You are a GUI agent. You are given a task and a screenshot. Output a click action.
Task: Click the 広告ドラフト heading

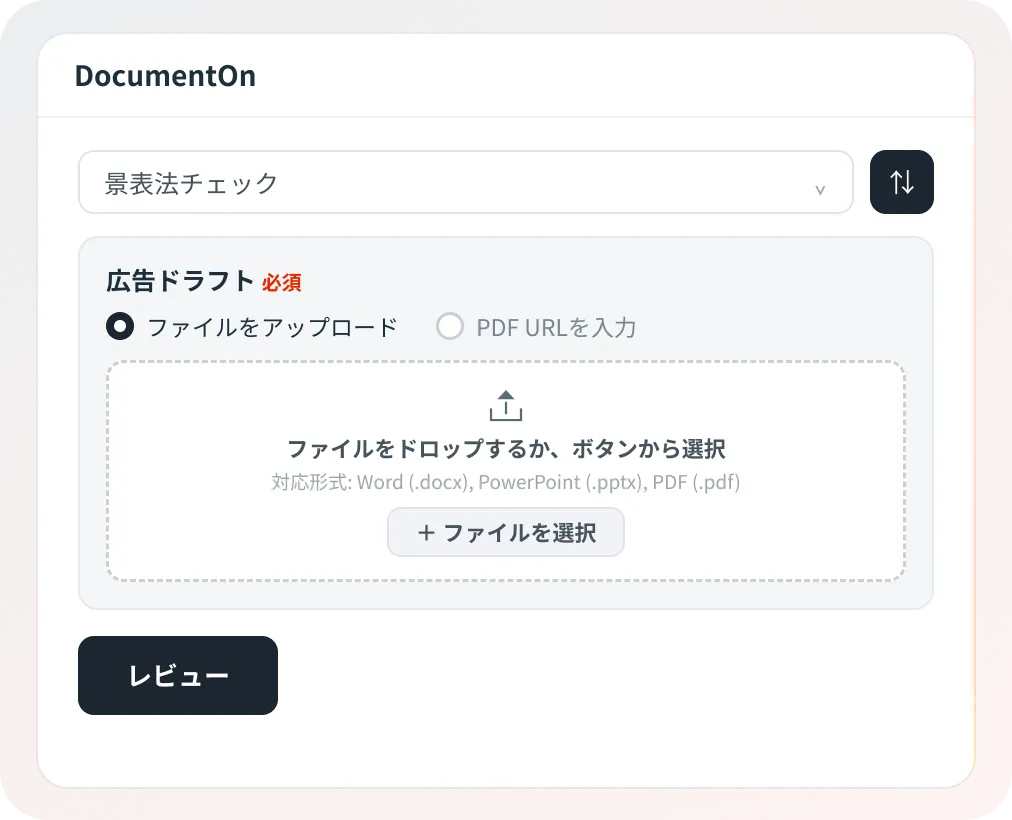point(179,281)
